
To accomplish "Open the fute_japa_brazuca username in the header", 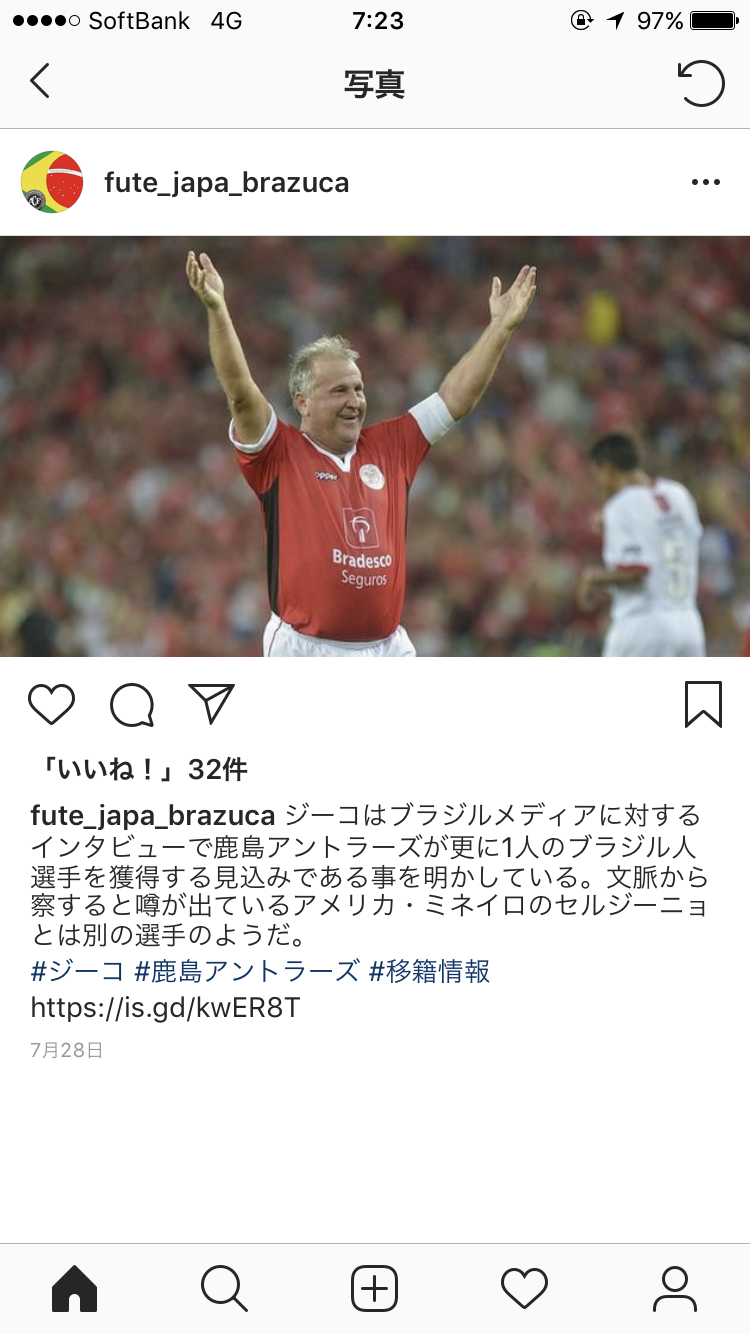I will click(x=227, y=183).
